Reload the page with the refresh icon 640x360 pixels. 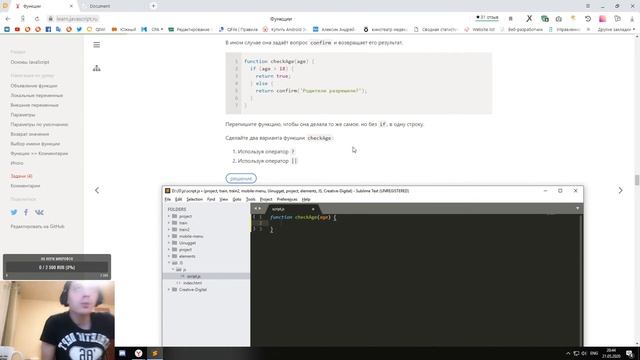[x=37, y=19]
